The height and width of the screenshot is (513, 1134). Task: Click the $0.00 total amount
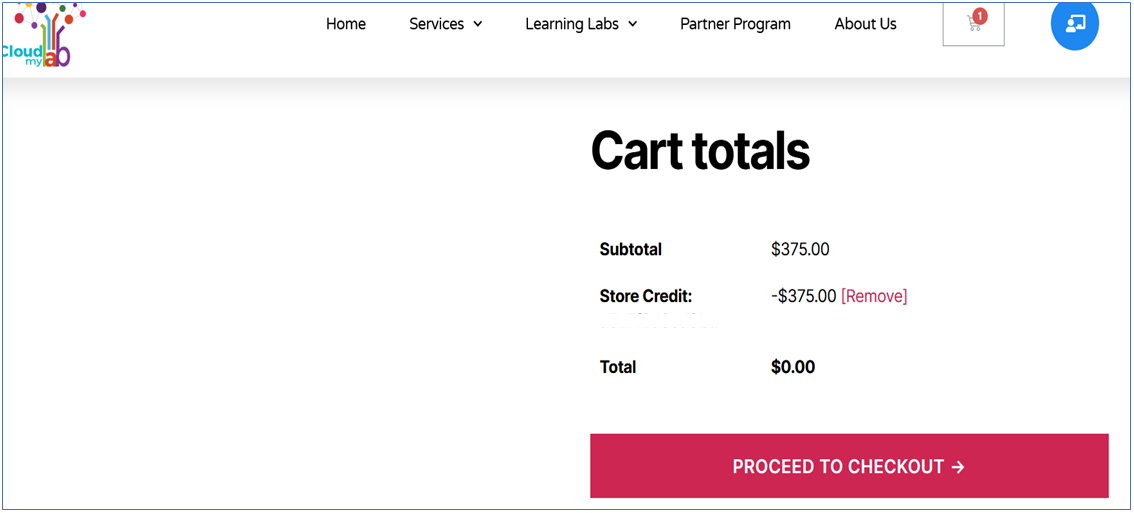(x=793, y=367)
